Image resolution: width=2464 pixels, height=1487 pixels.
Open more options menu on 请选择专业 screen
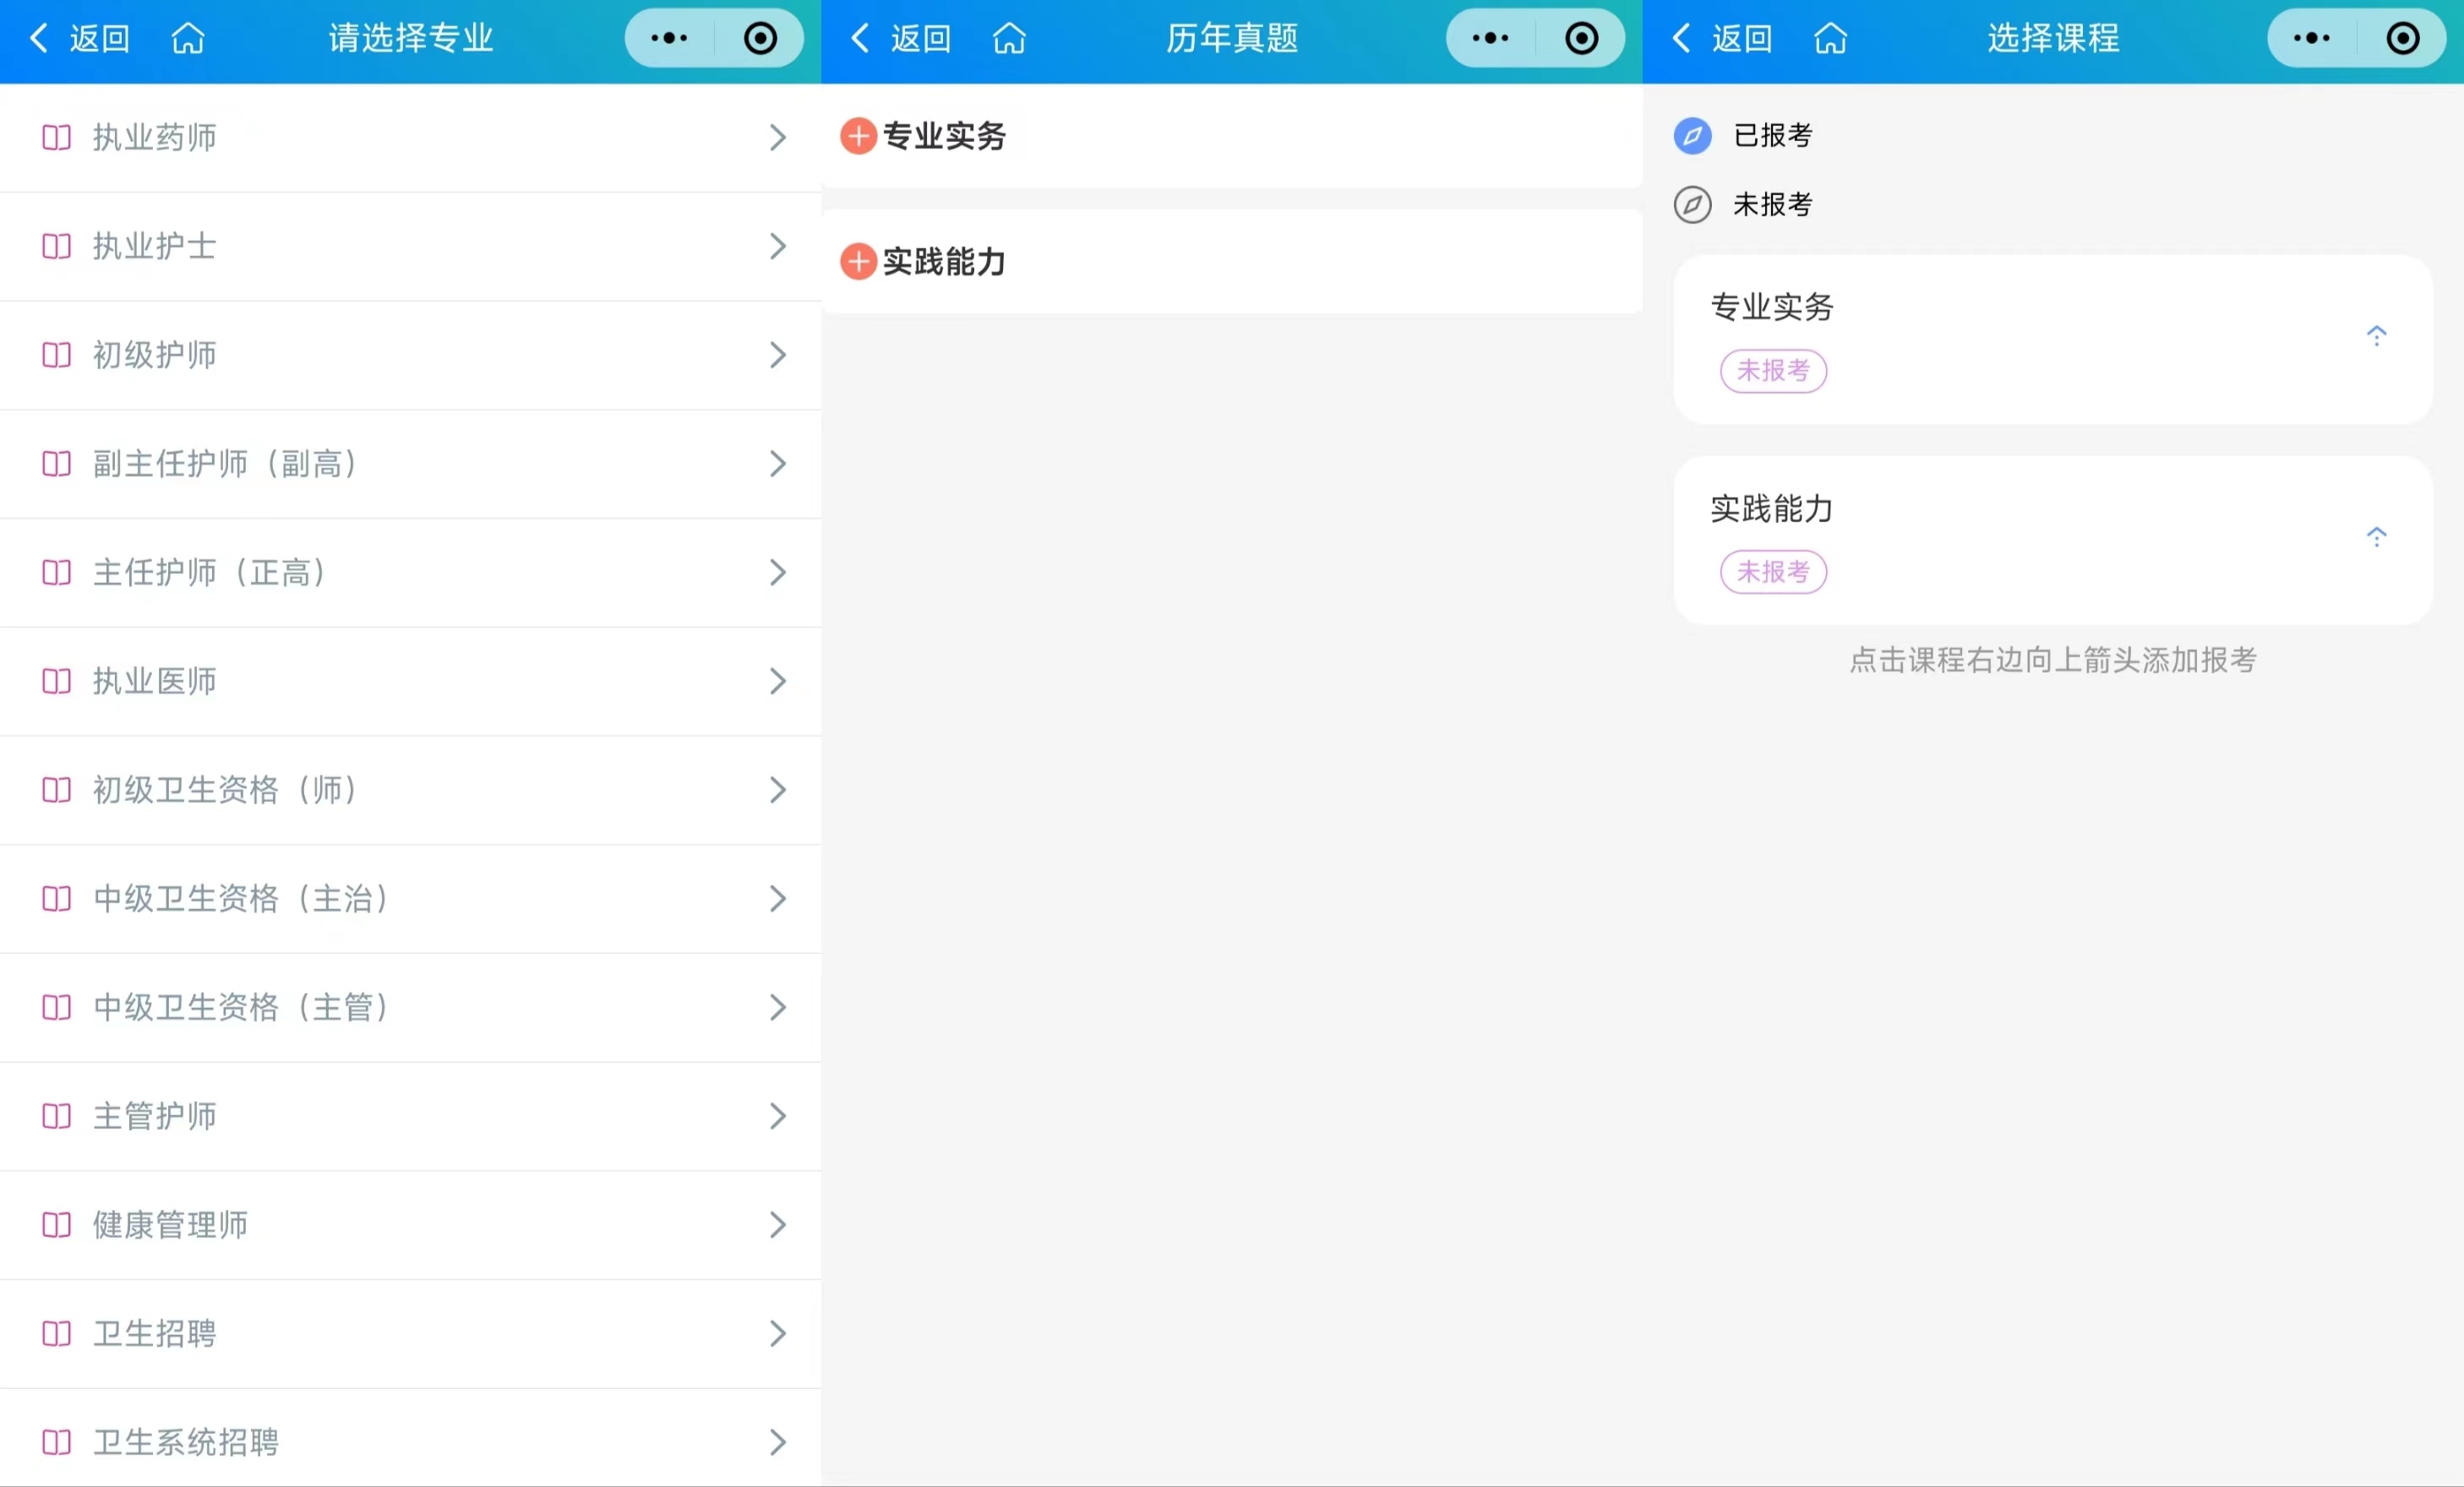[x=669, y=38]
